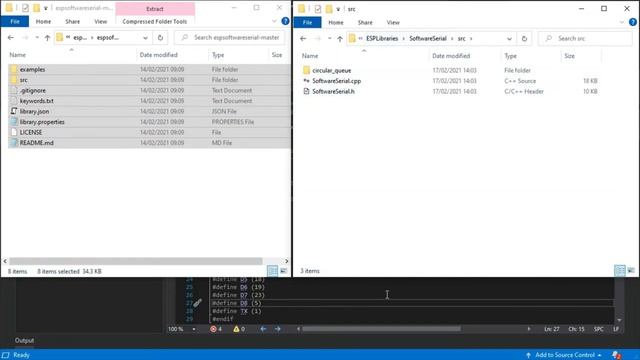Open help in the src Explorer window
The height and width of the screenshot is (360, 640).
coord(633,22)
